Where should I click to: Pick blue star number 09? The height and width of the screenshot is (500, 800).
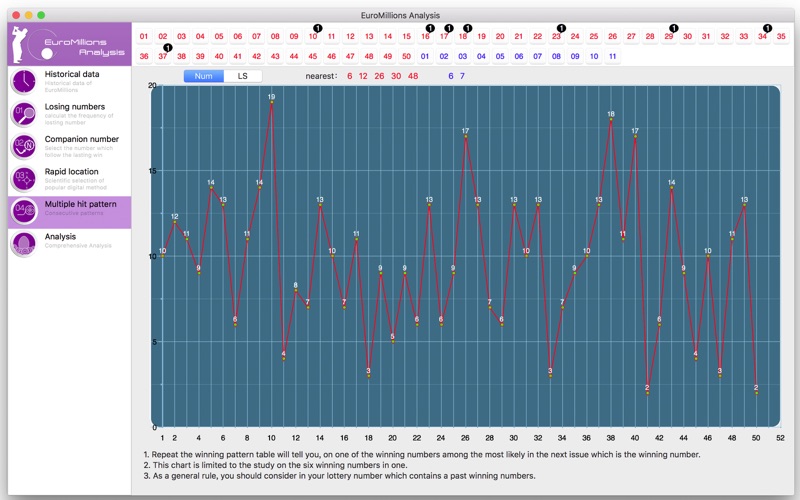(x=575, y=56)
